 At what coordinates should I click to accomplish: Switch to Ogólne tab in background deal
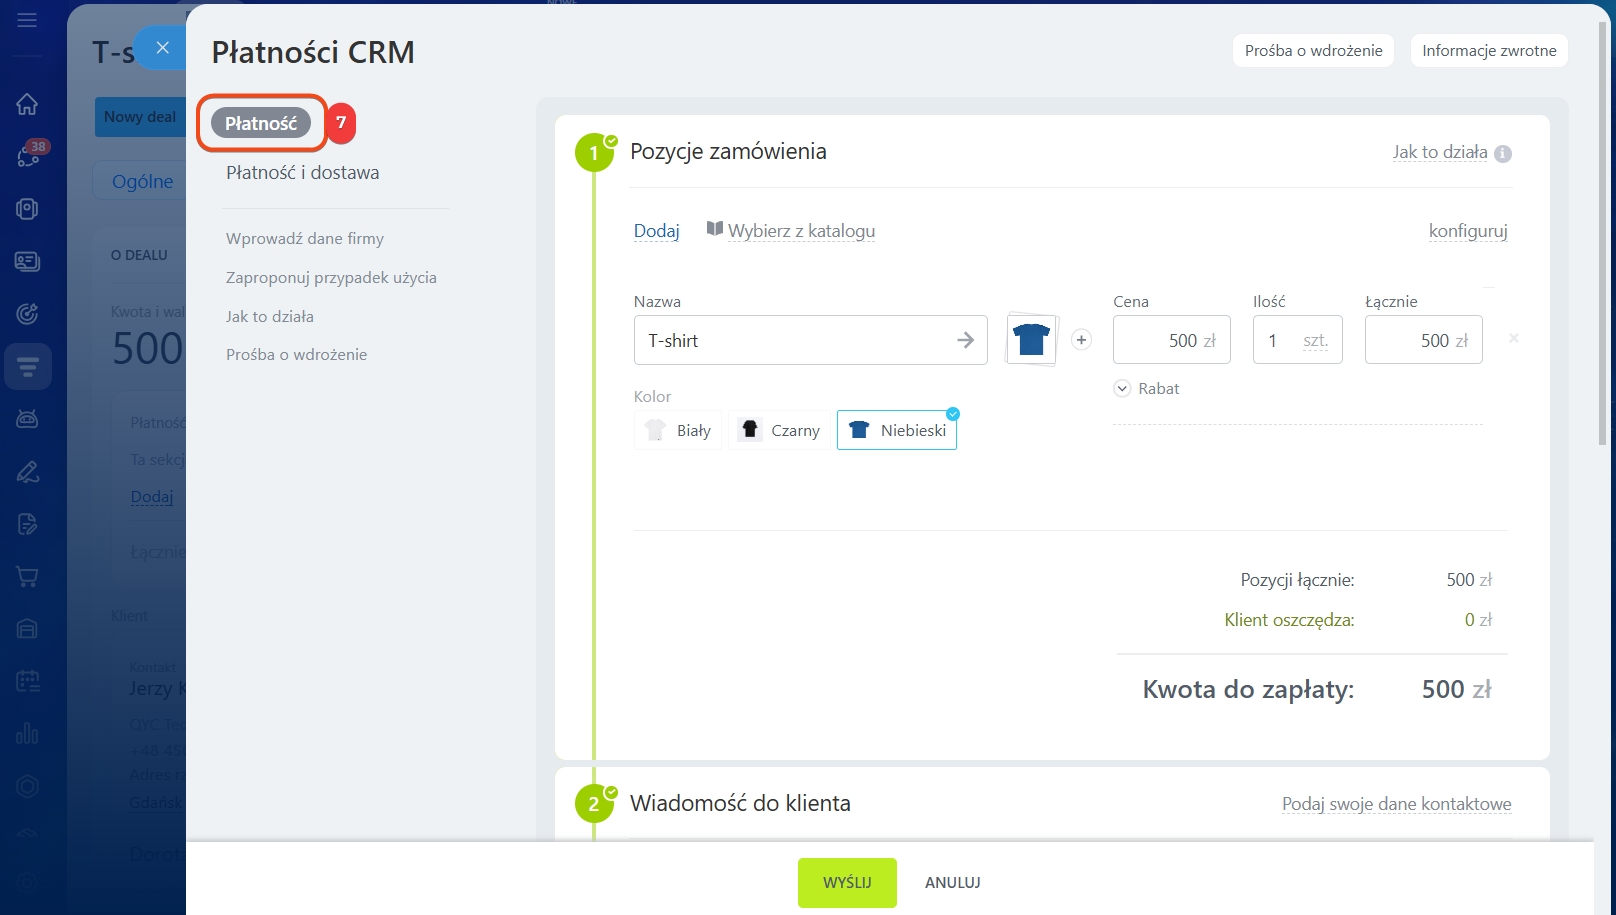[x=142, y=181]
